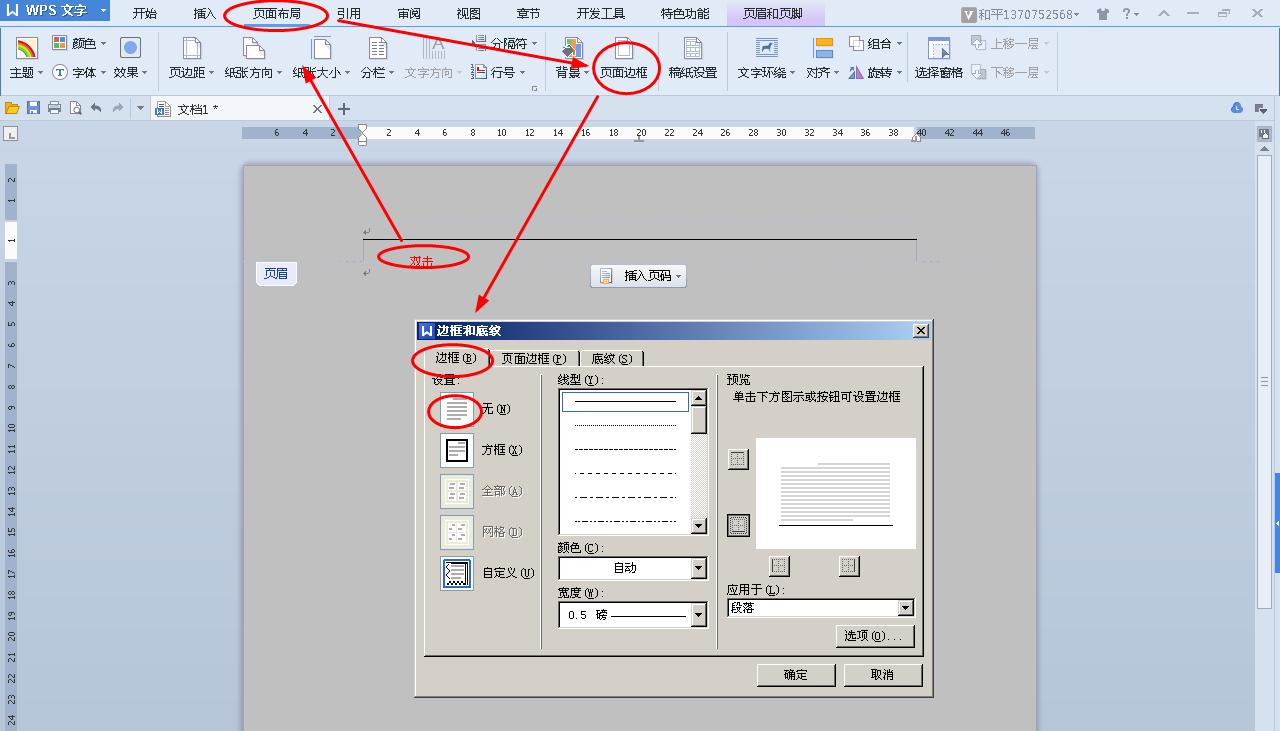Image resolution: width=1280 pixels, height=731 pixels.
Task: Switch to the 底纹(S) dialog tab
Action: 611,358
